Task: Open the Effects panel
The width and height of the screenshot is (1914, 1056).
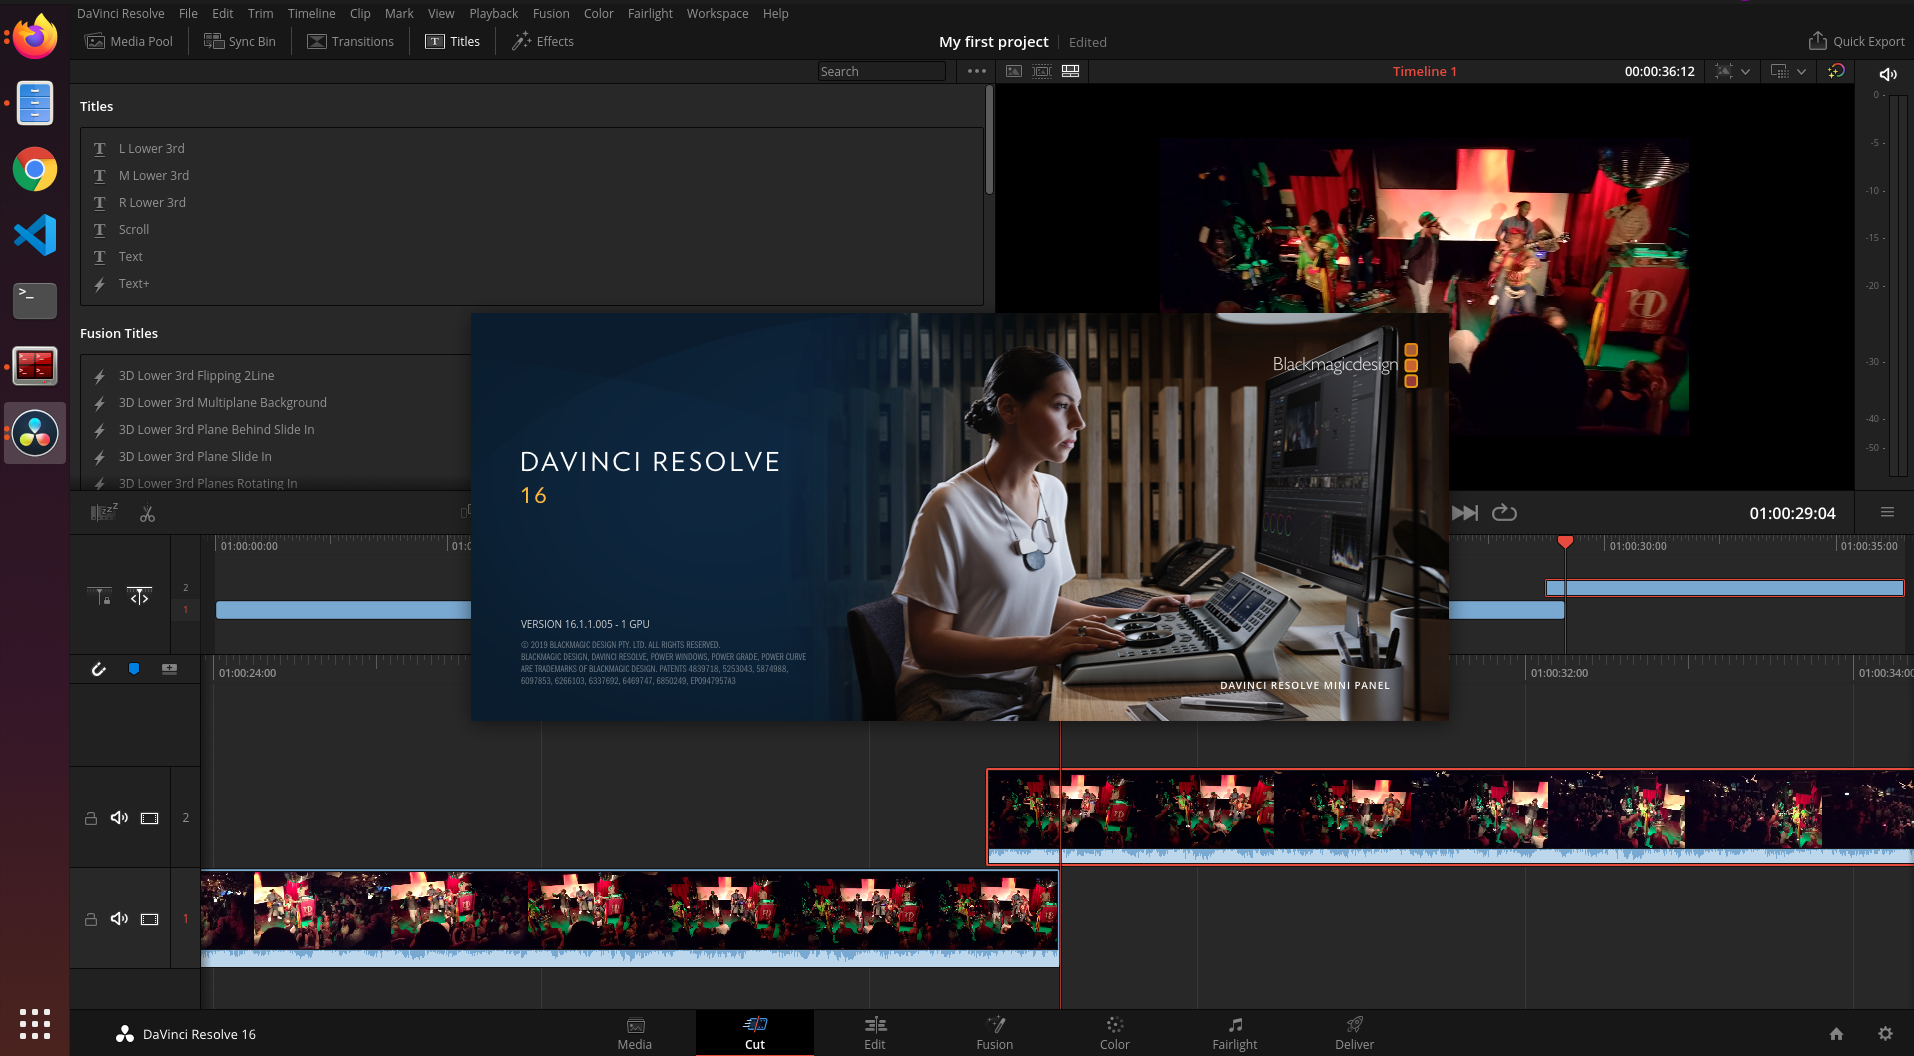Action: pyautogui.click(x=543, y=41)
